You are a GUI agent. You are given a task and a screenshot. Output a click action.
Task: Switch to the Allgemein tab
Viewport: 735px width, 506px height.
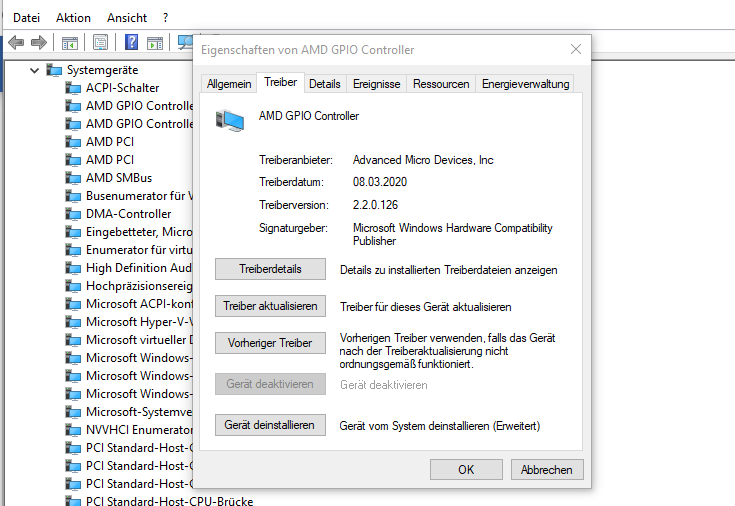(x=229, y=84)
